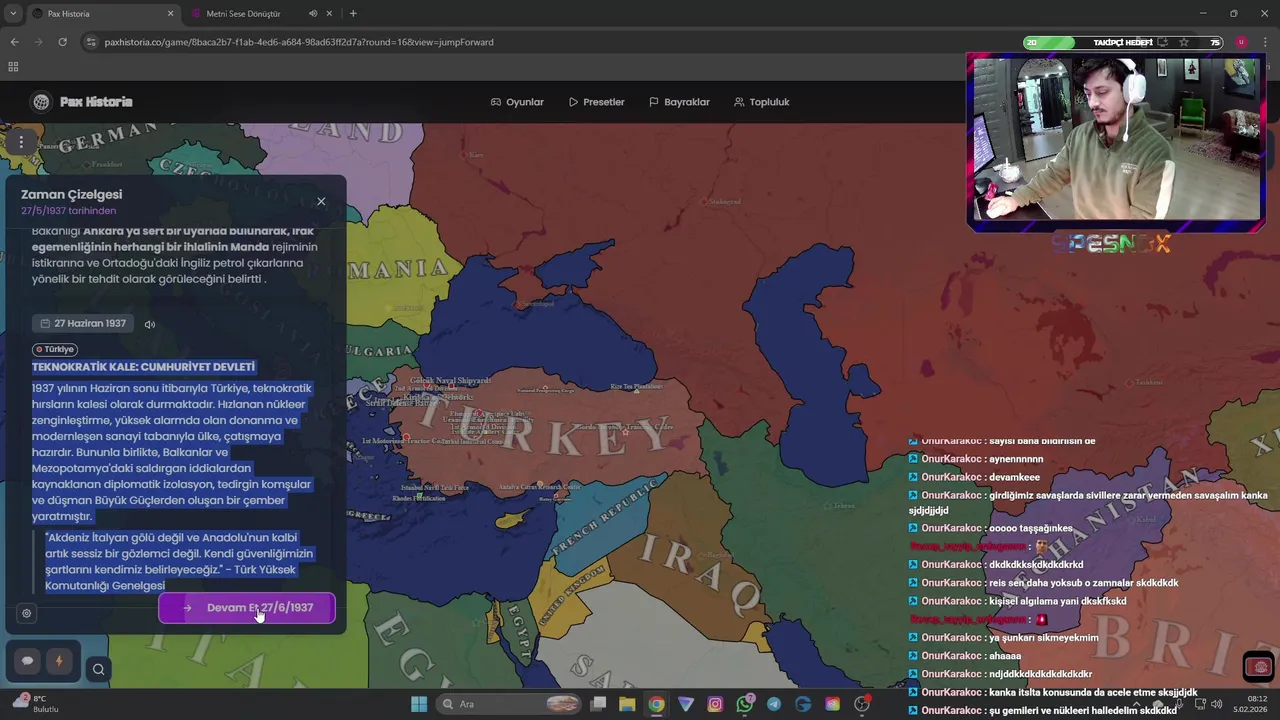Click the bookmark star in browser toolbar
The image size is (1280, 720).
[1184, 42]
